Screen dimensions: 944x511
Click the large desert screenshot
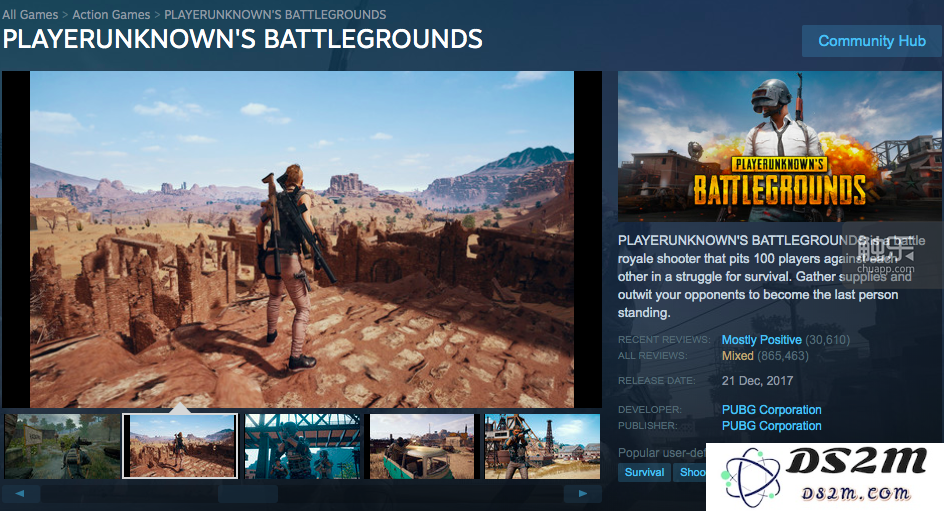tap(302, 240)
